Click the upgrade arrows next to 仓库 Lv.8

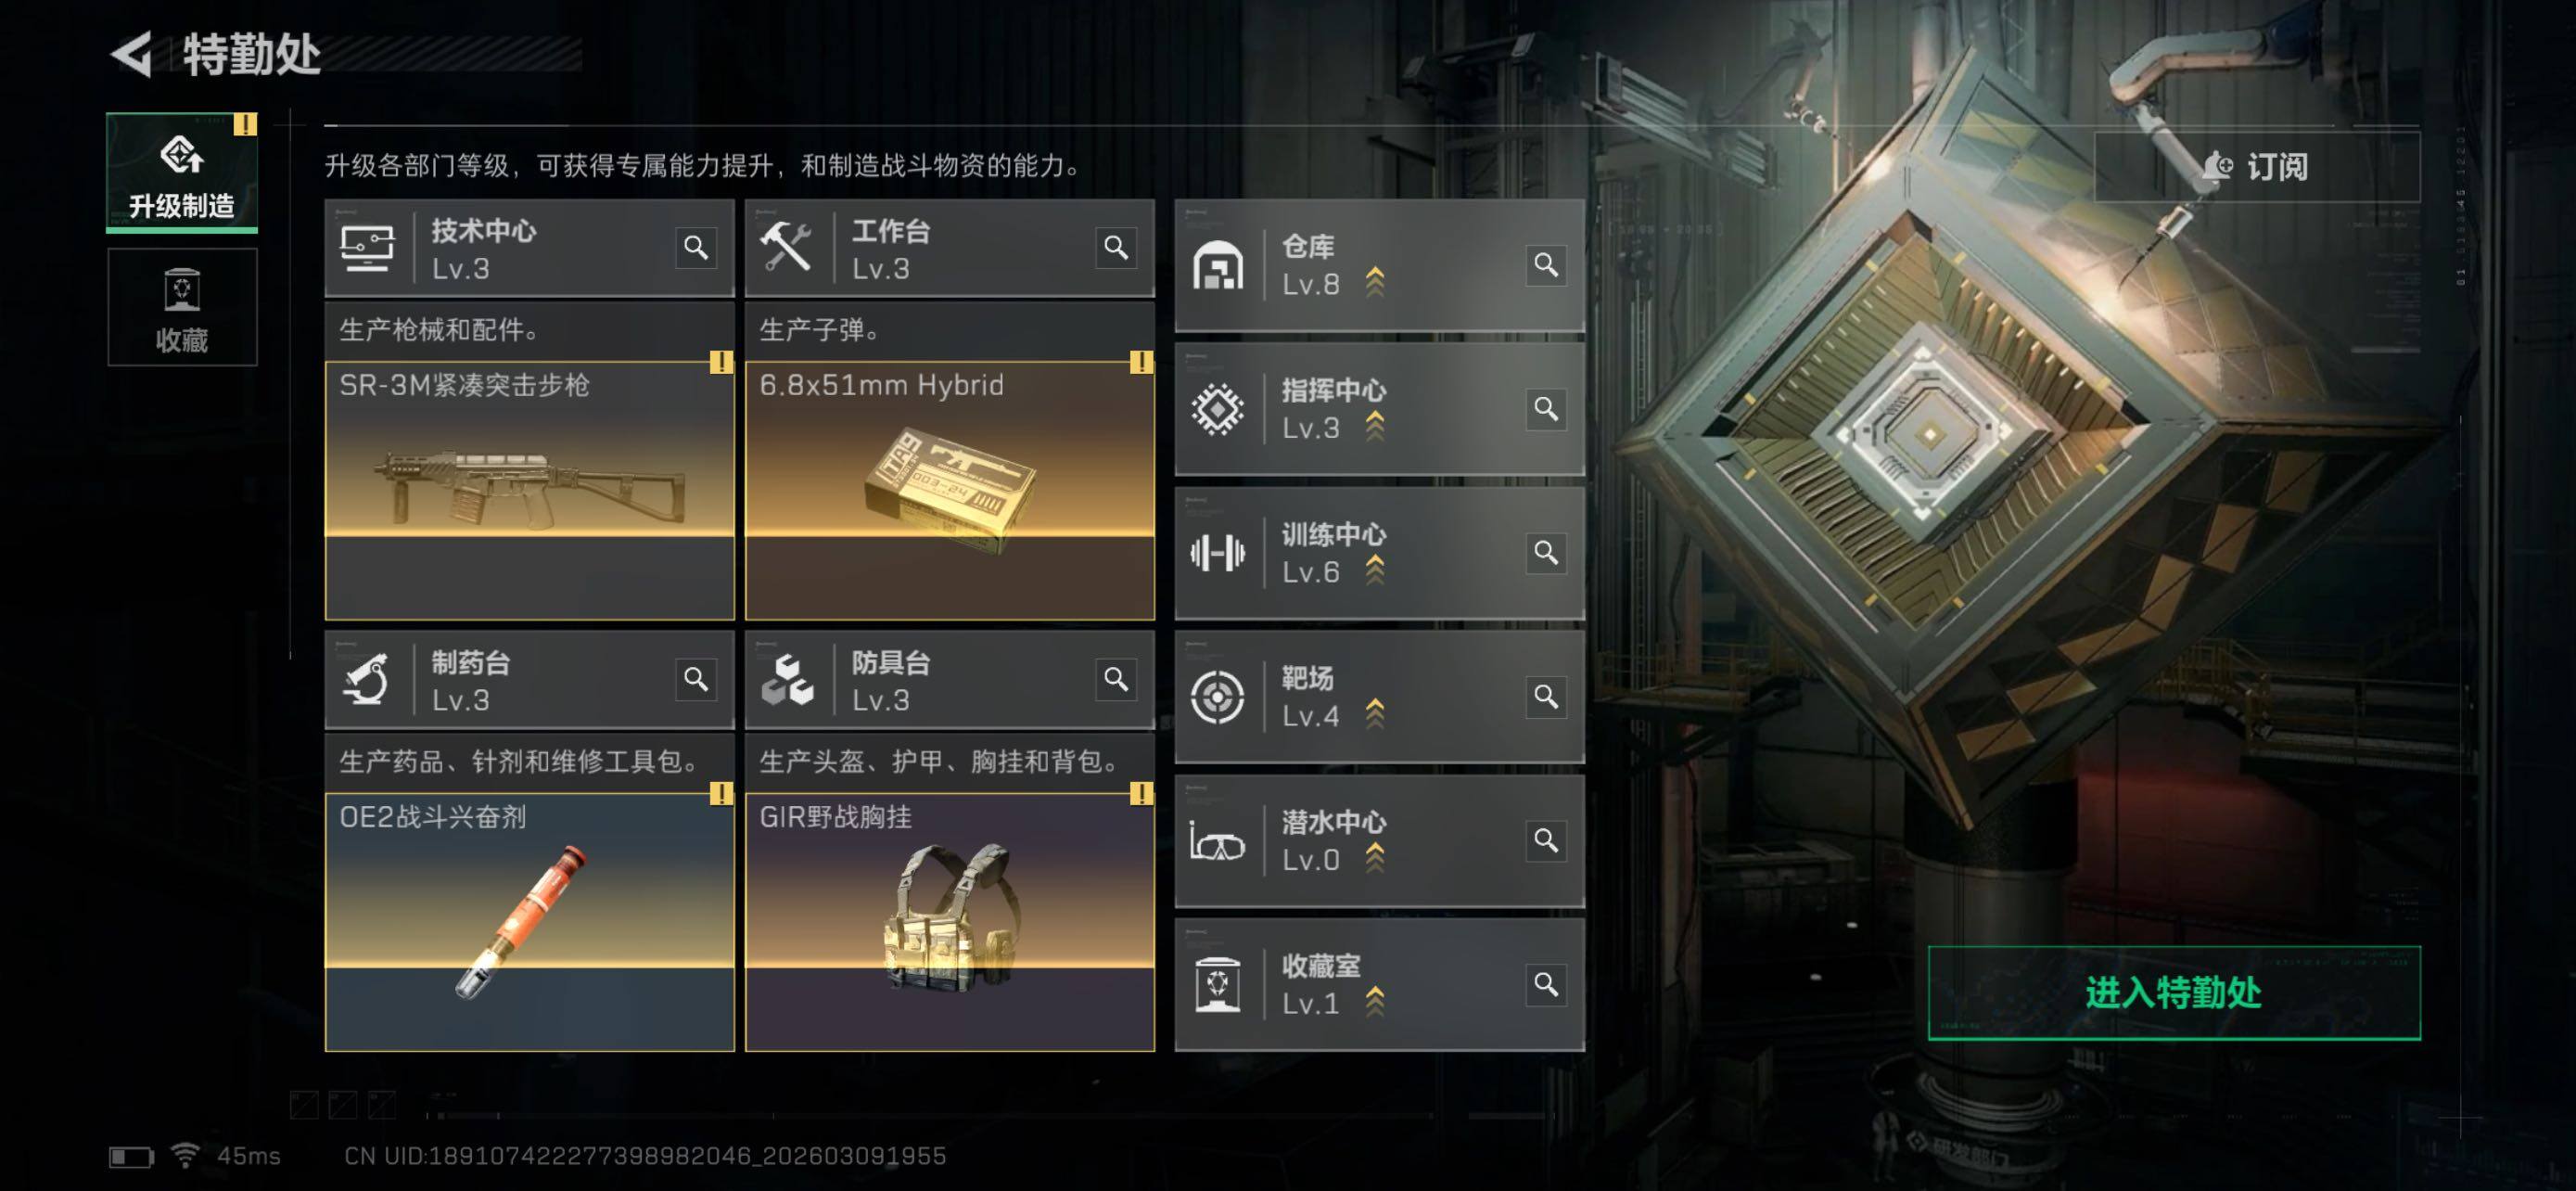tap(1375, 282)
